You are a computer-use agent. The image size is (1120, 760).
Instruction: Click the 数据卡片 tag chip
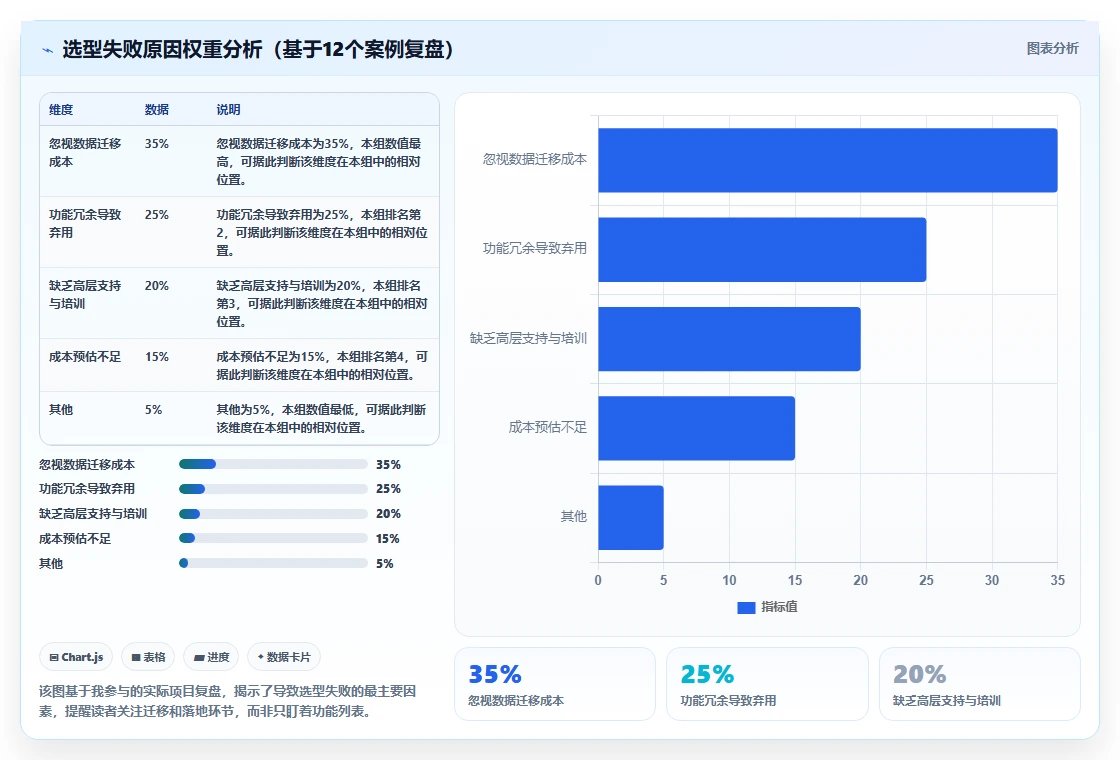(x=284, y=657)
